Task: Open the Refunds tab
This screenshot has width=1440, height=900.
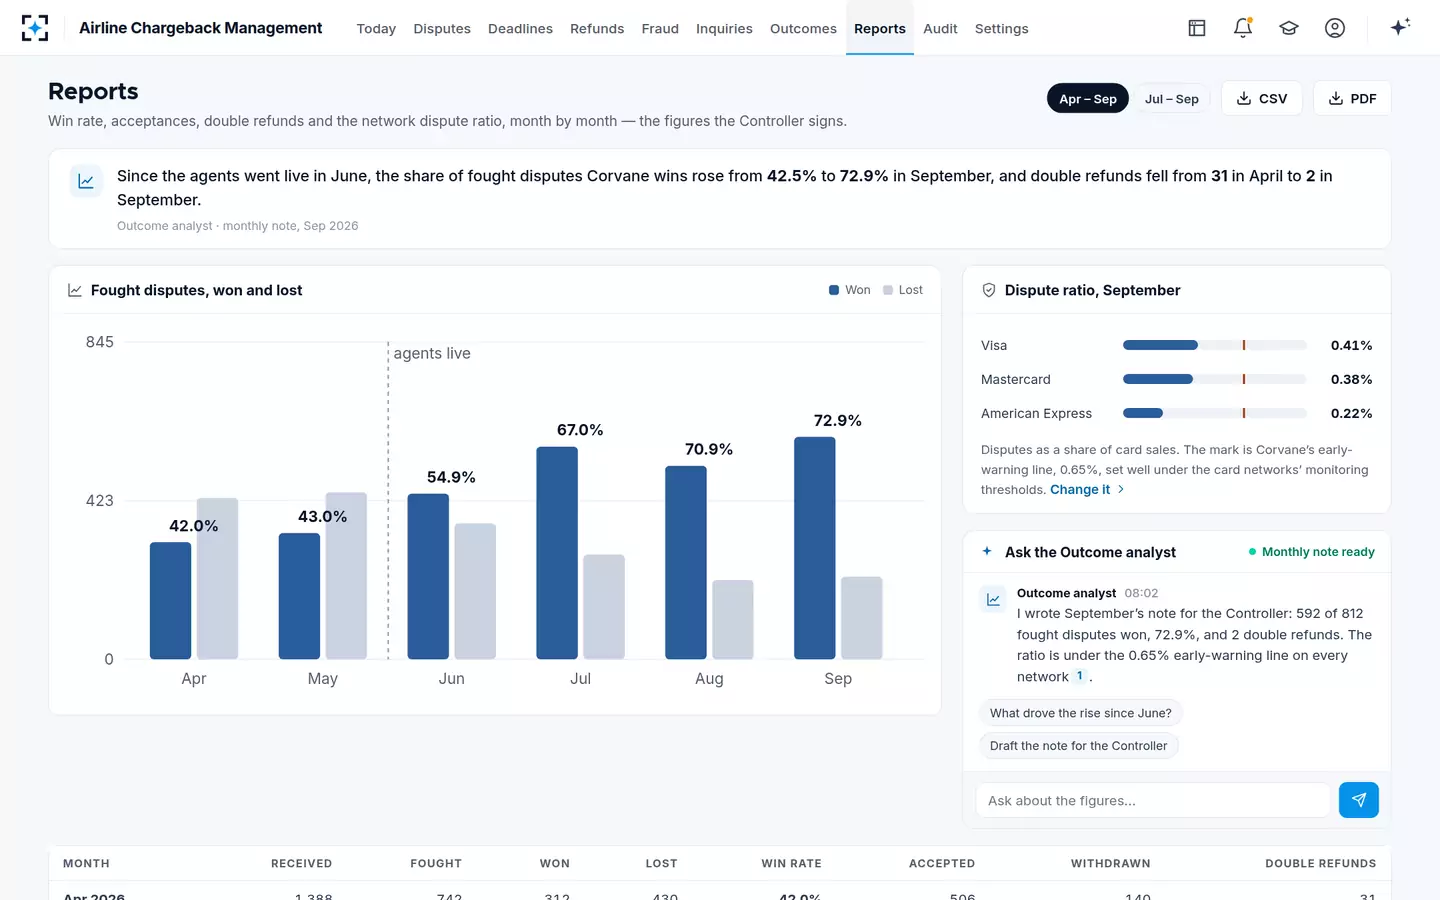Action: tap(597, 28)
